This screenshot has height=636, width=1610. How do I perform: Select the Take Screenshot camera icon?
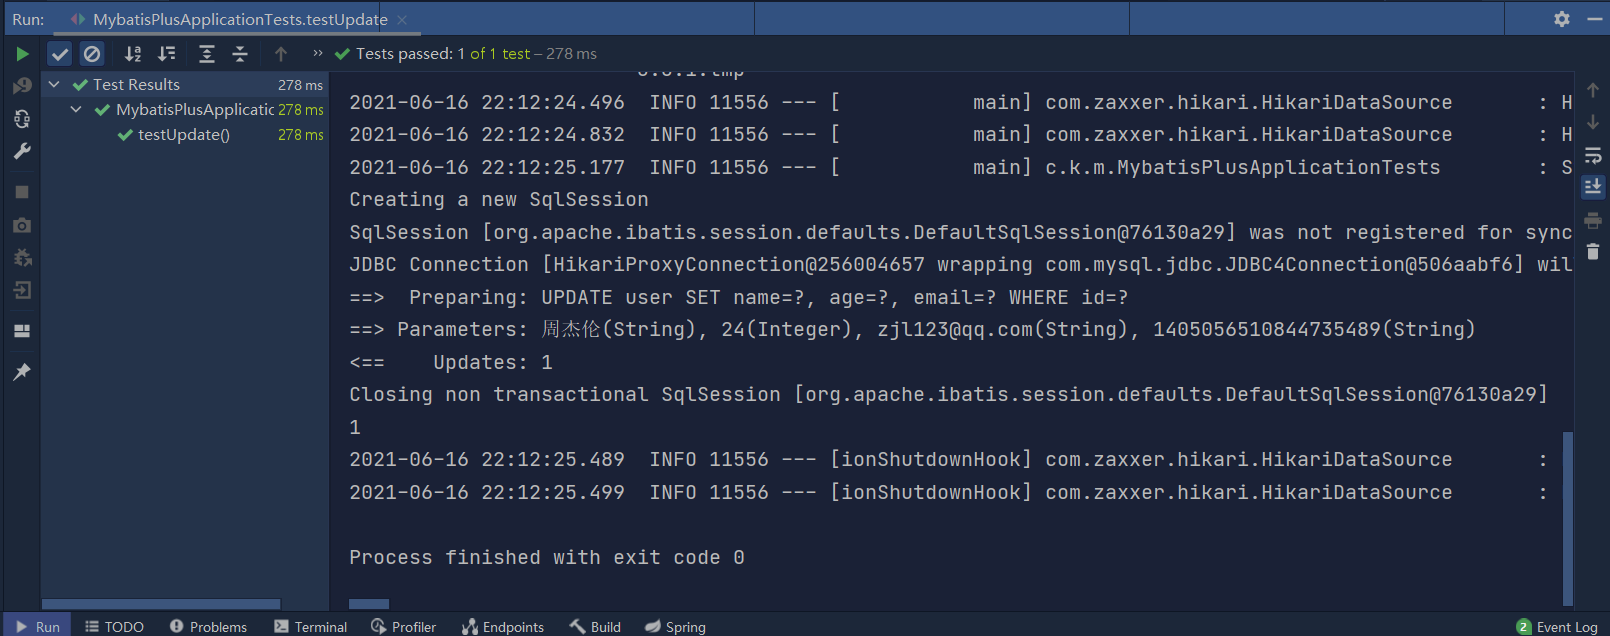(x=22, y=225)
